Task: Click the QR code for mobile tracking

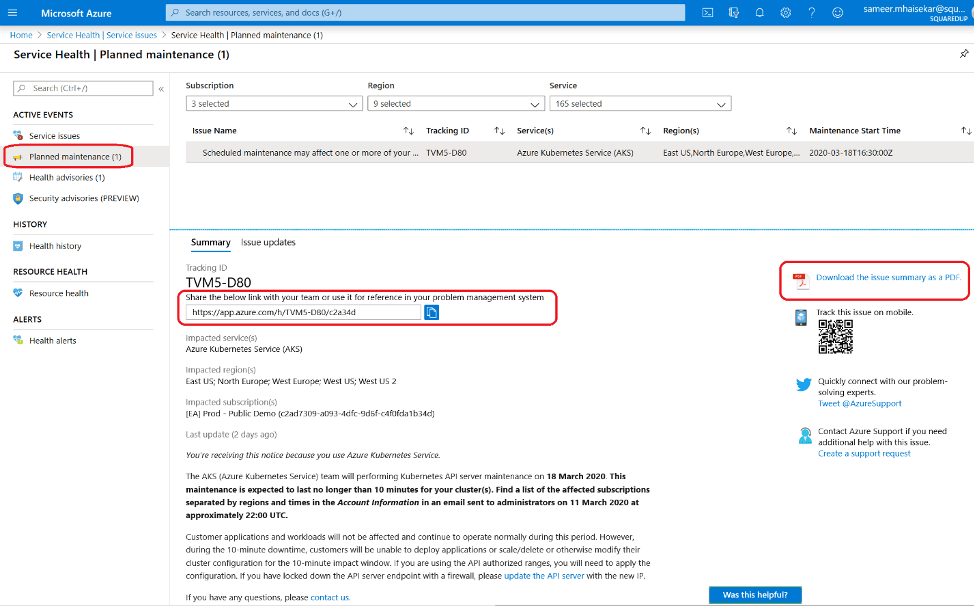Action: tap(835, 337)
